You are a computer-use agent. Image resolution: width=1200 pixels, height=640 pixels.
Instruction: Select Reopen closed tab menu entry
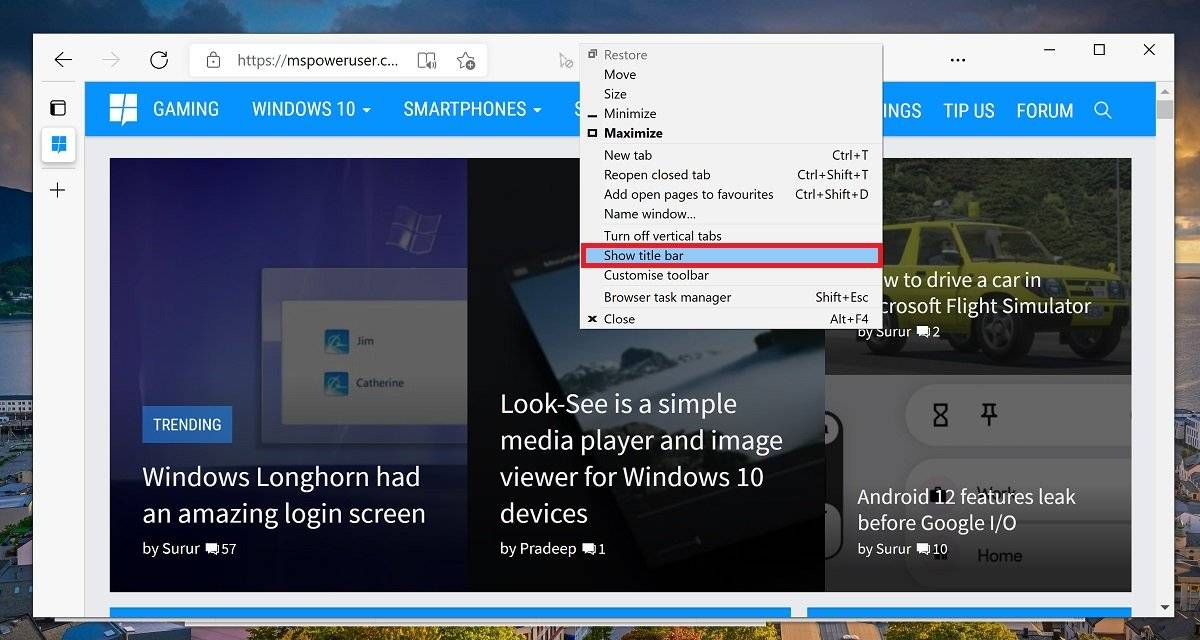coord(656,175)
